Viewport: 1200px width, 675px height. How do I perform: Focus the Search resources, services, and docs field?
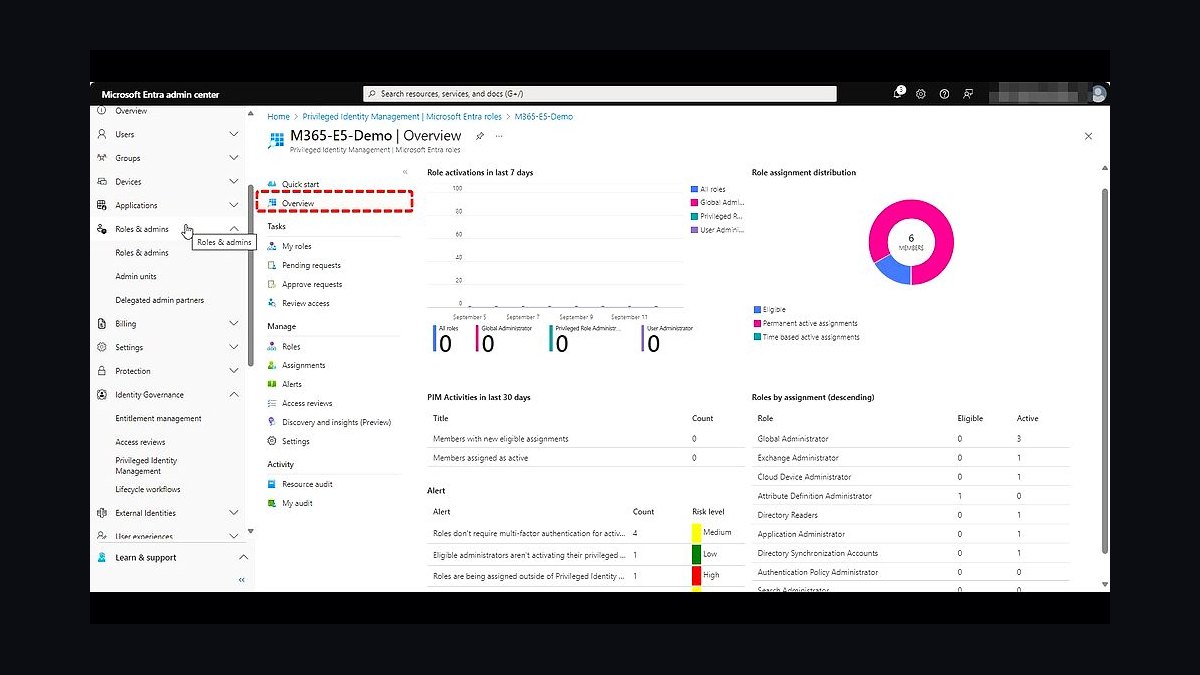(x=599, y=94)
